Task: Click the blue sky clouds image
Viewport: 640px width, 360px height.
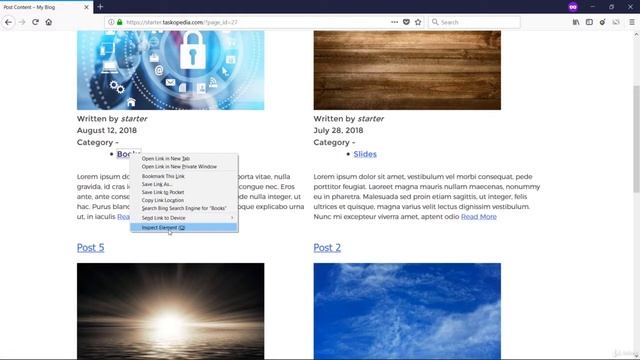Action: tap(407, 311)
